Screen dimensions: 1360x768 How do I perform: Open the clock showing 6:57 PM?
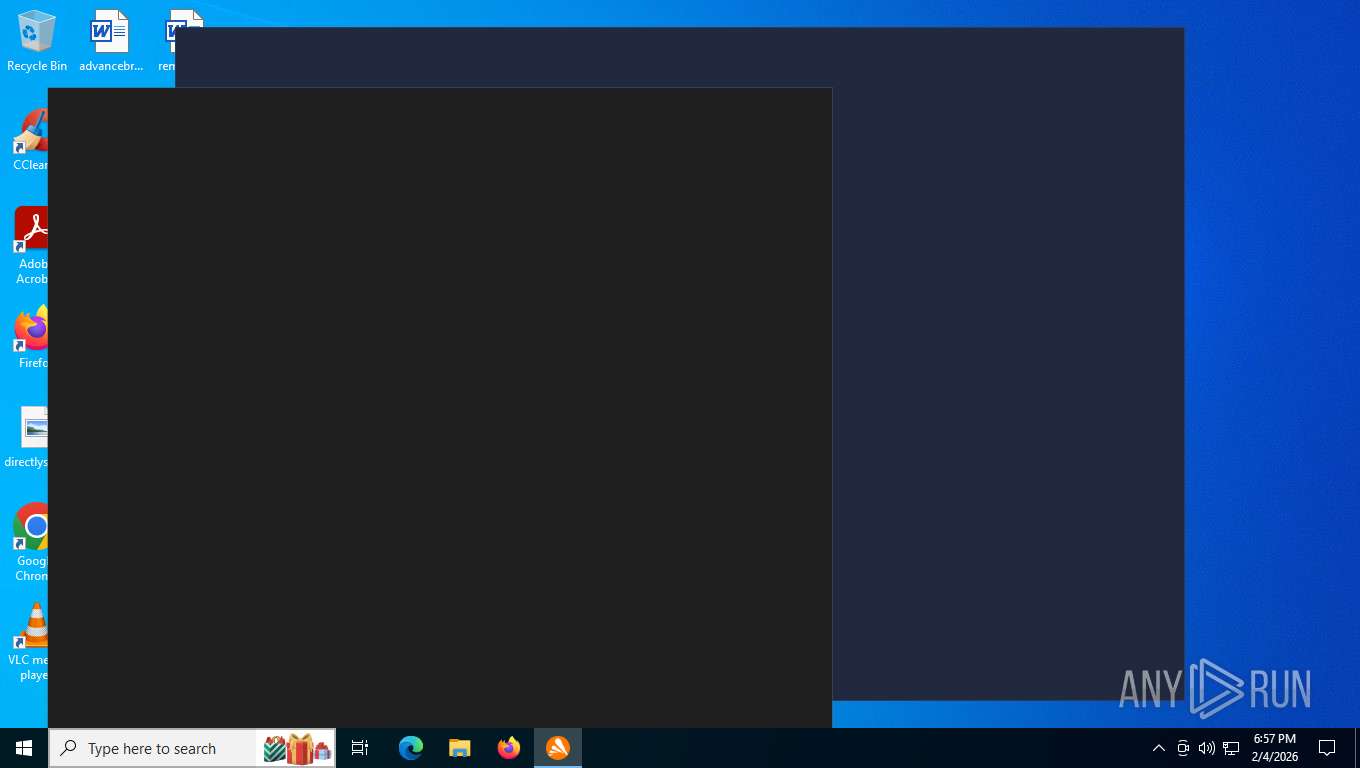click(1275, 748)
